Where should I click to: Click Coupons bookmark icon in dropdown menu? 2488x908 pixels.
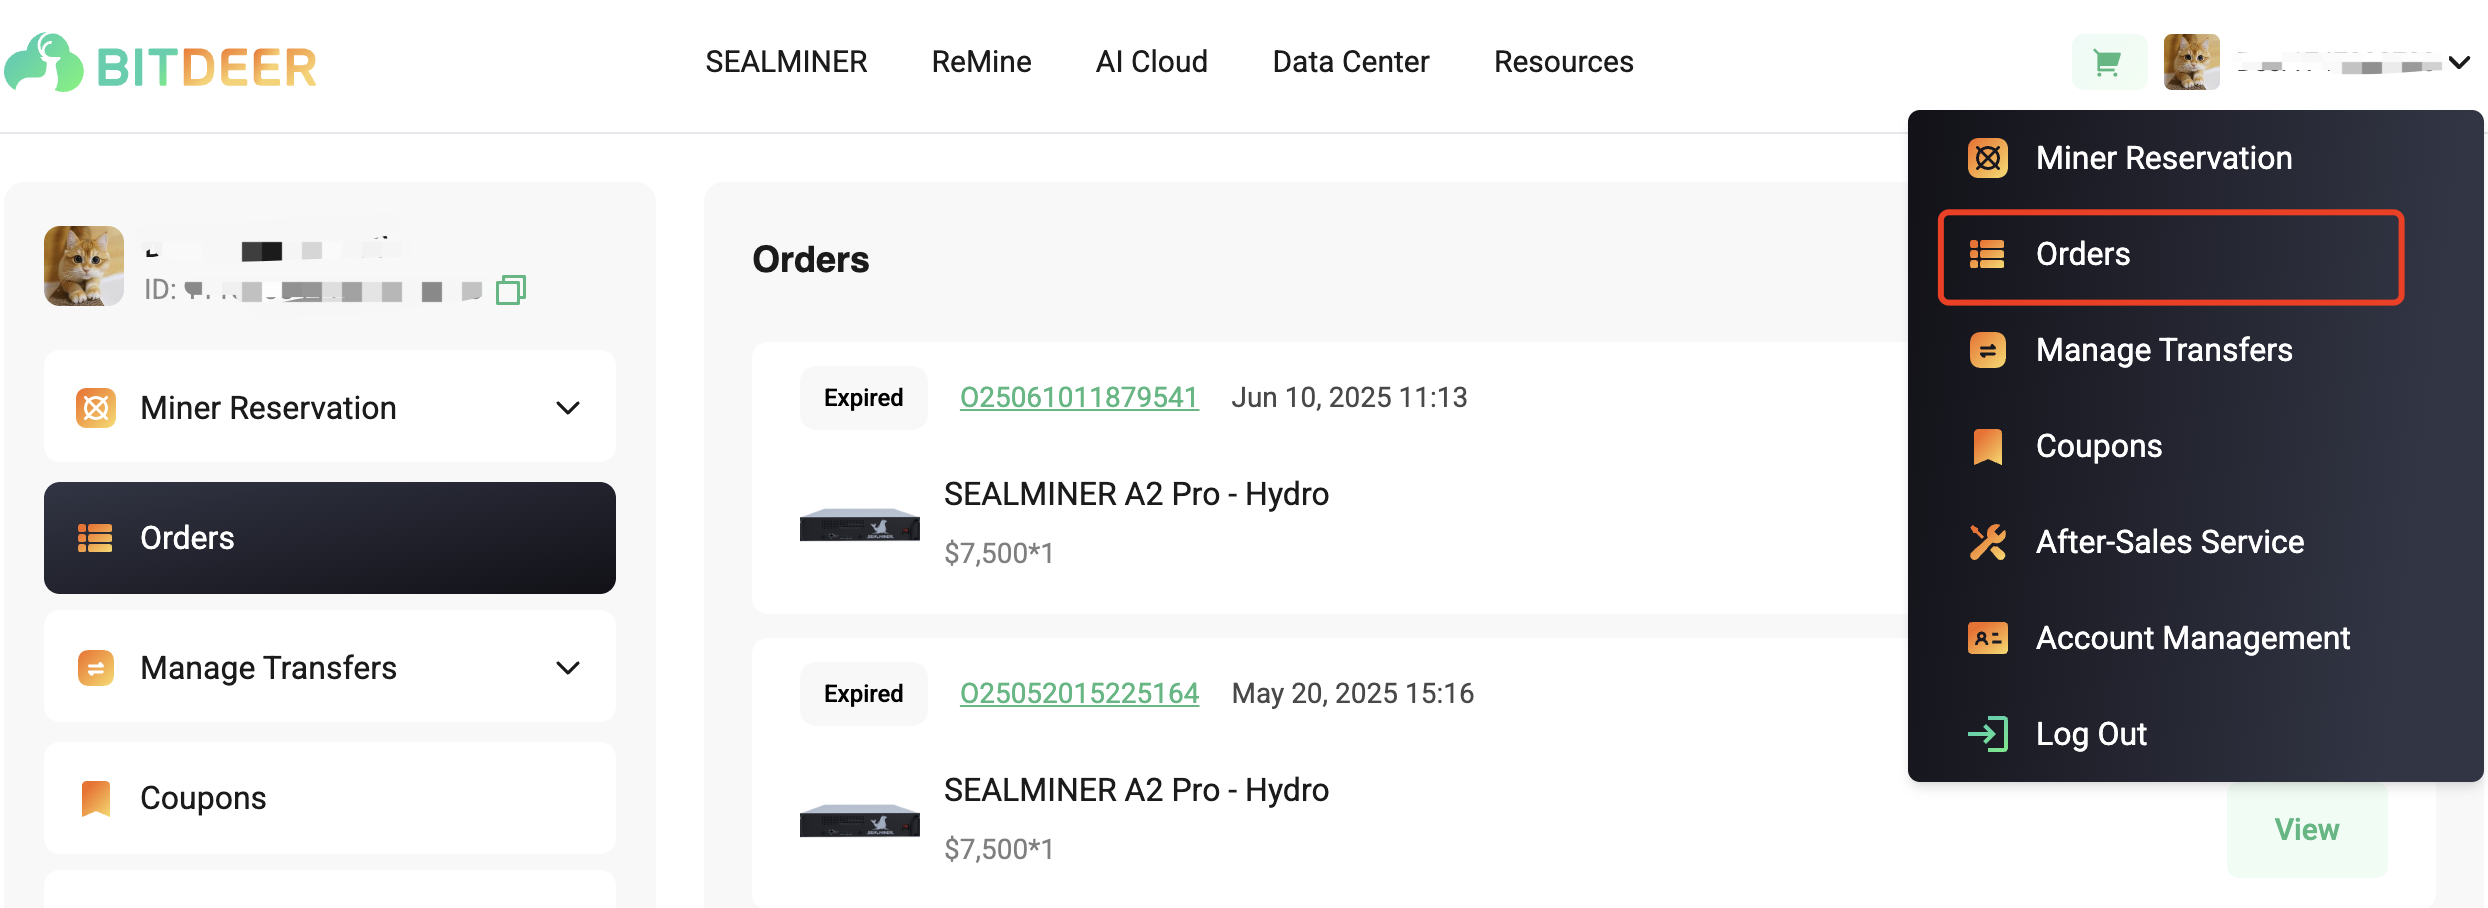click(x=1988, y=446)
